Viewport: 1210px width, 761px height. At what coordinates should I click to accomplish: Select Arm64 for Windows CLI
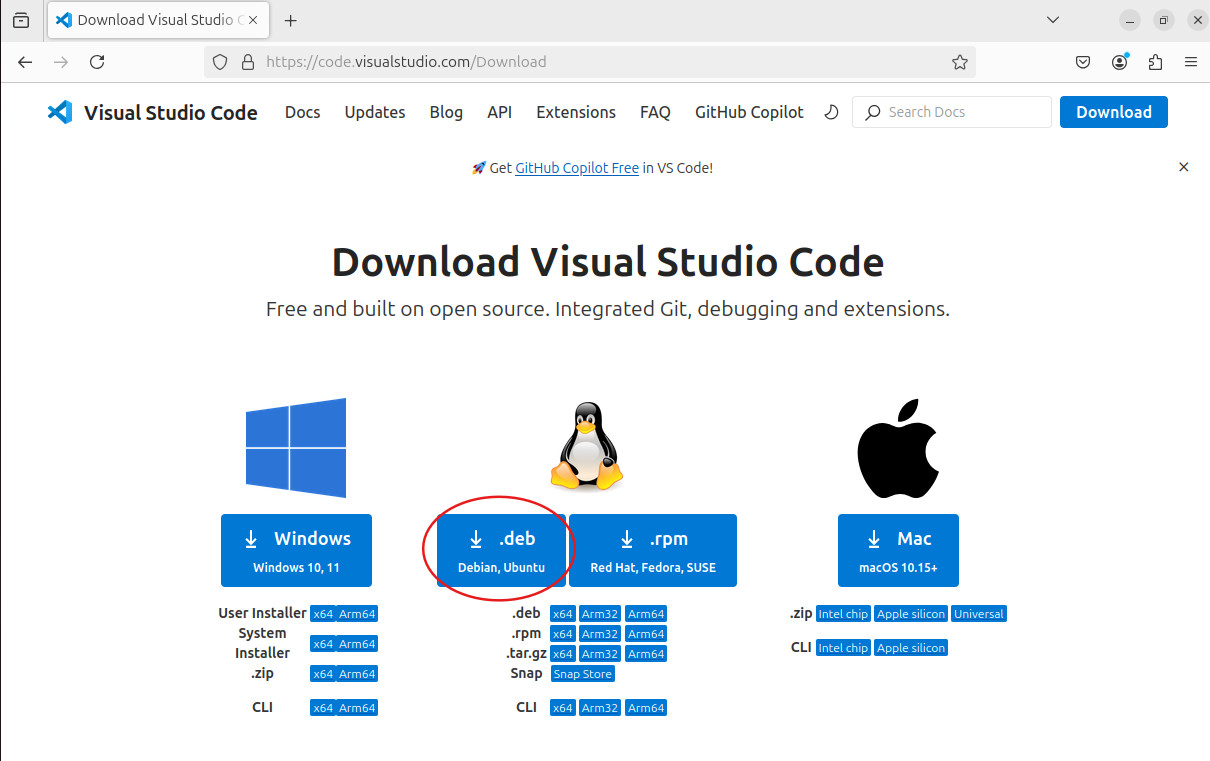(x=357, y=708)
